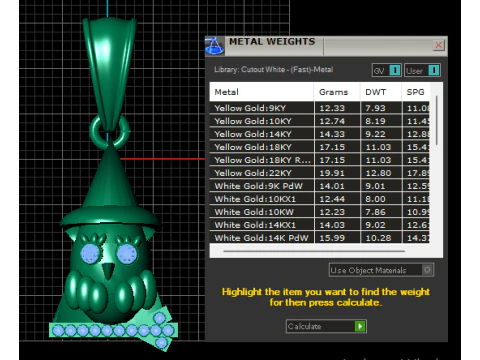
Task: Click DWT value 12.80
Action: (378, 173)
